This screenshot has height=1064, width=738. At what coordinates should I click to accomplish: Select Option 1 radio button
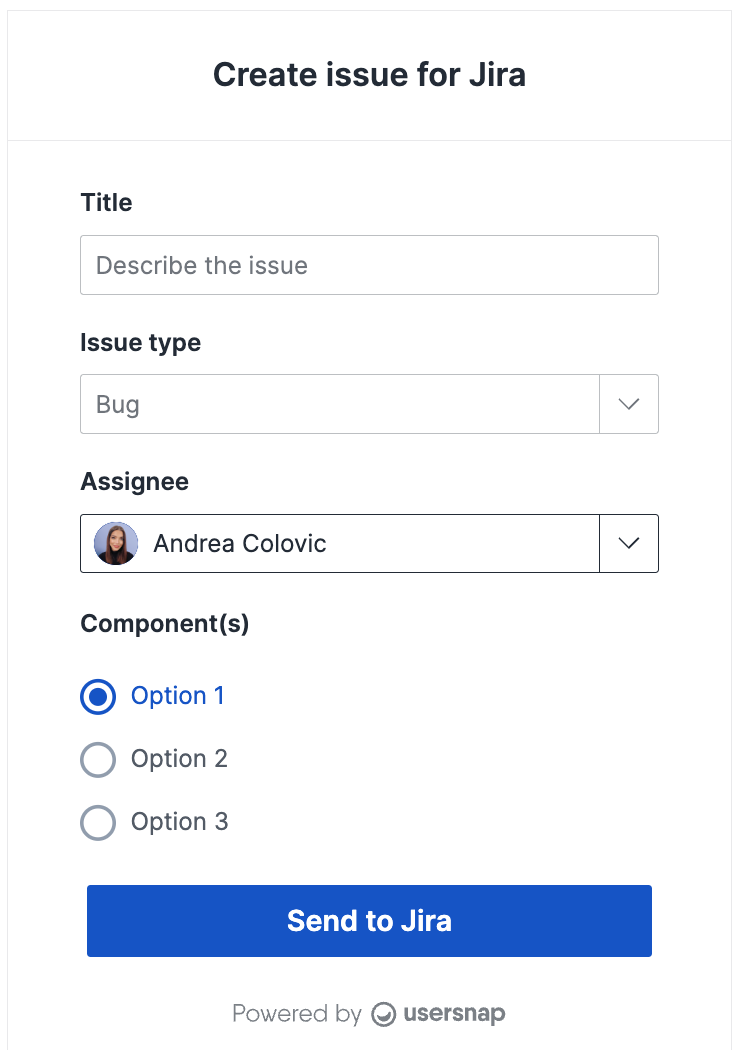(x=98, y=696)
